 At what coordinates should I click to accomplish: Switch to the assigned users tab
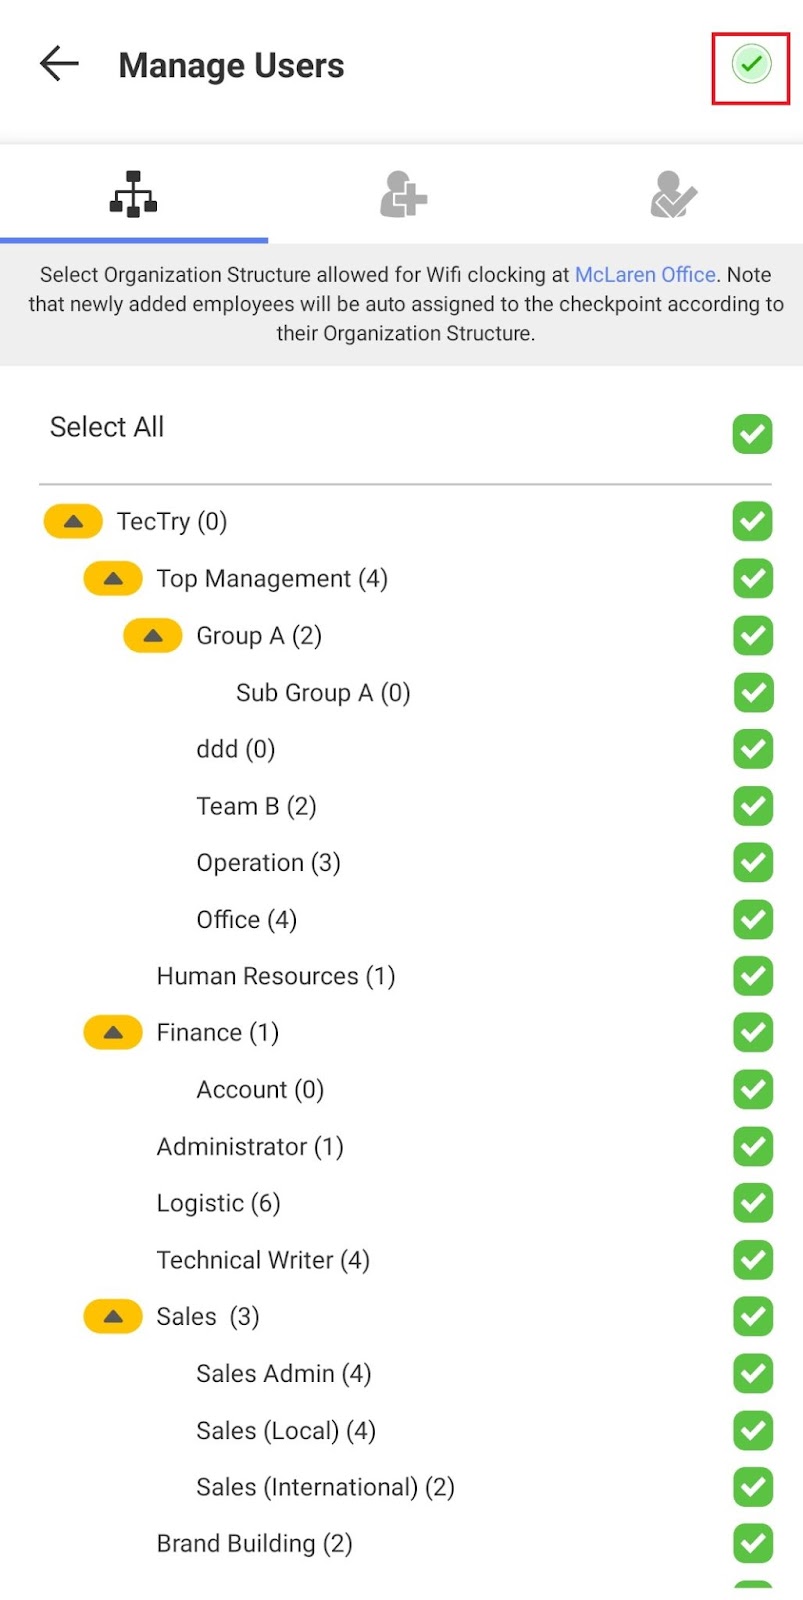click(673, 194)
